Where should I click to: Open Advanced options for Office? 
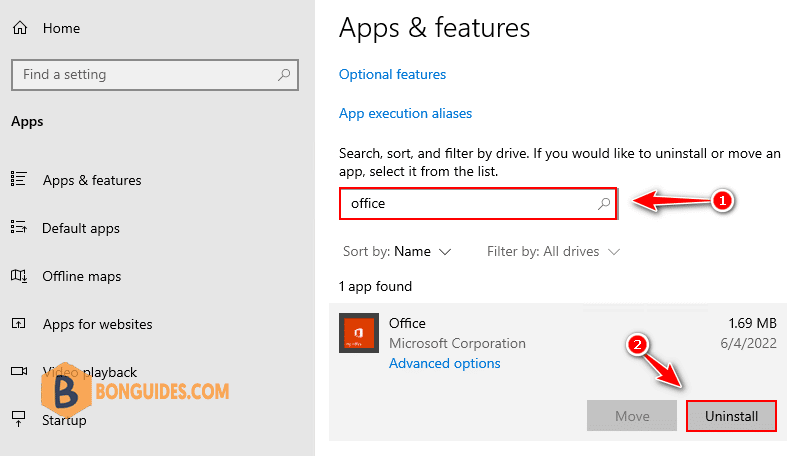pos(445,363)
